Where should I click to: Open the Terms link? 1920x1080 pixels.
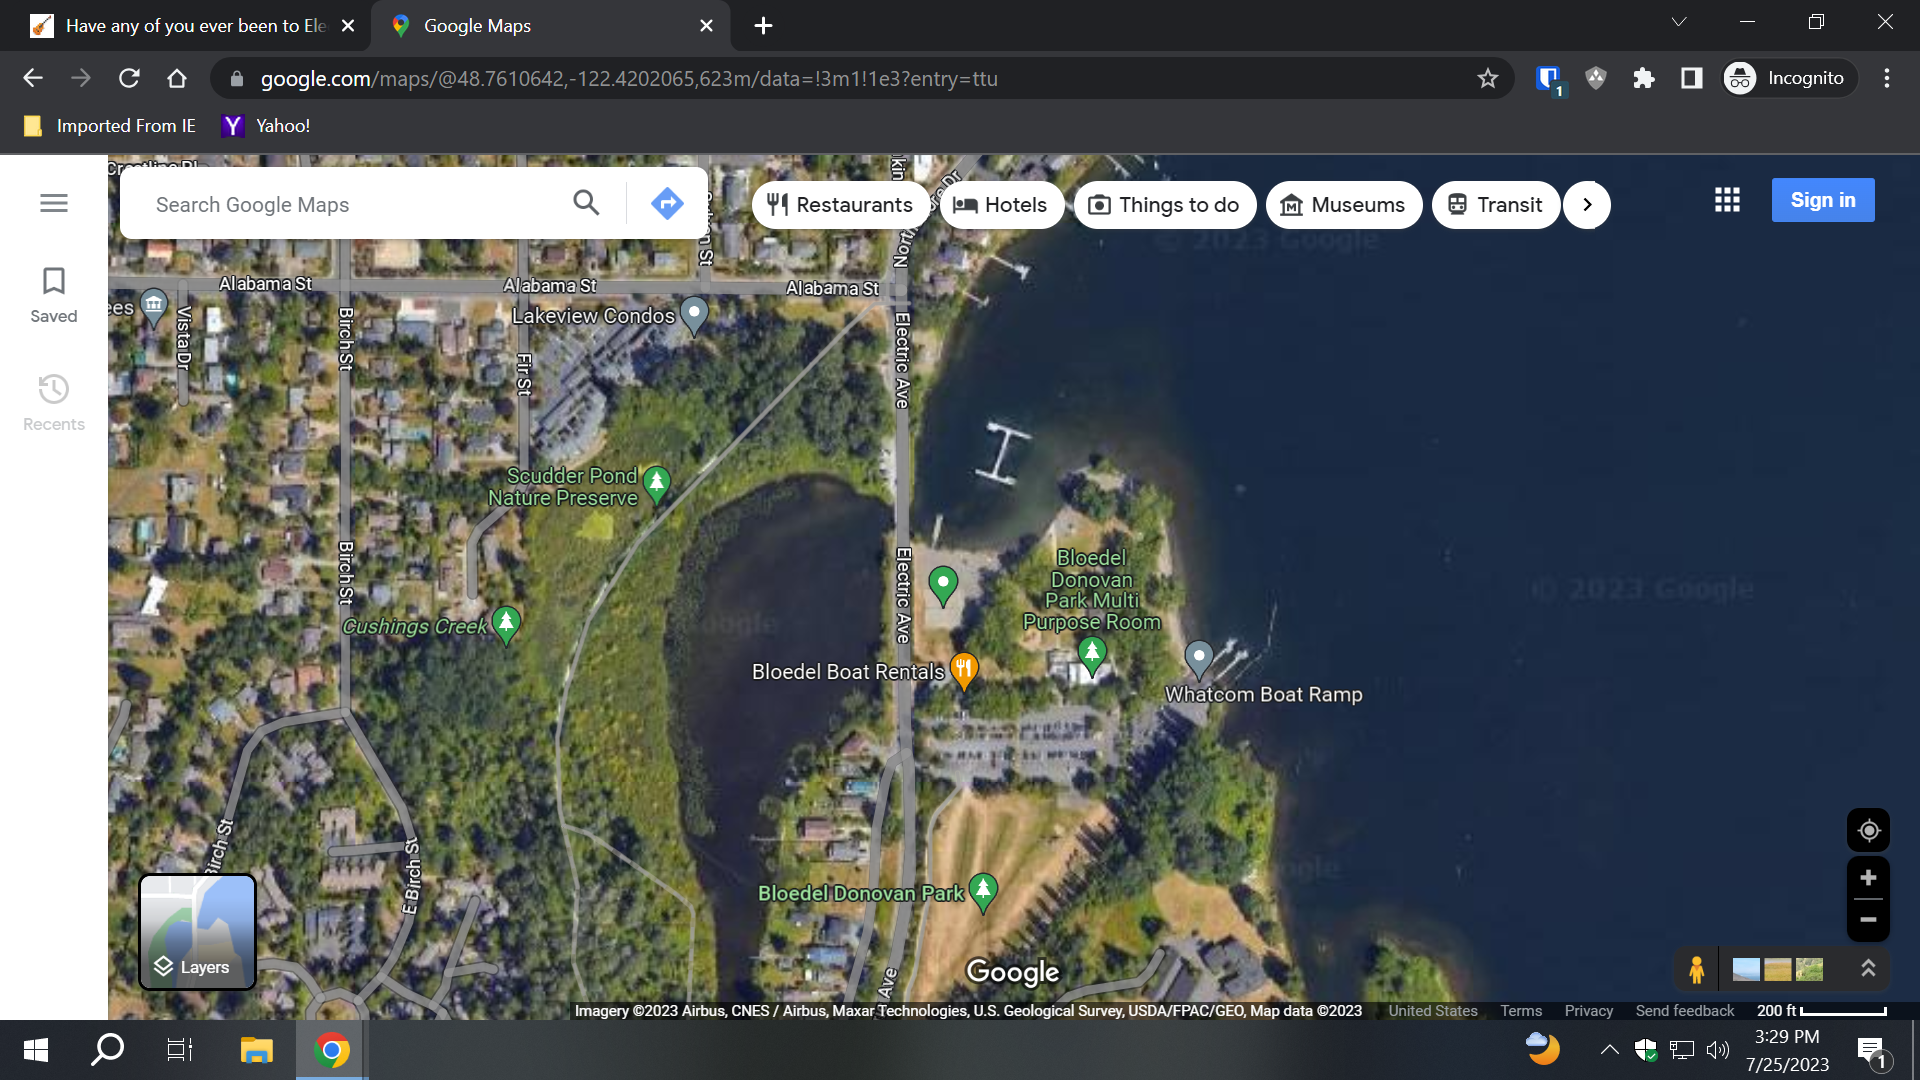point(1521,1011)
